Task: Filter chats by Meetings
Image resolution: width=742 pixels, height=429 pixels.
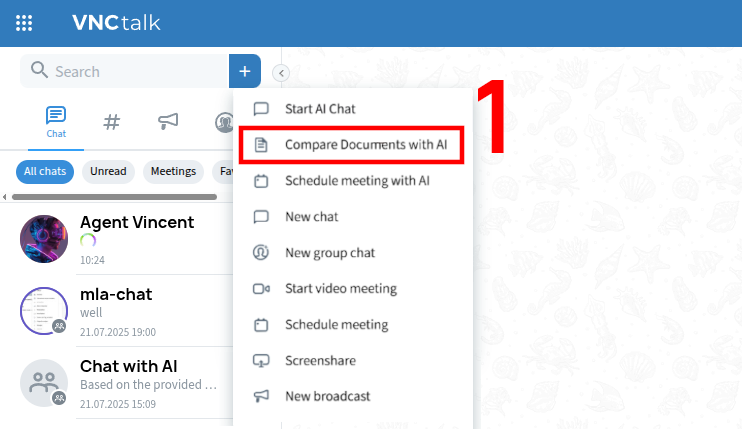Action: [x=173, y=171]
